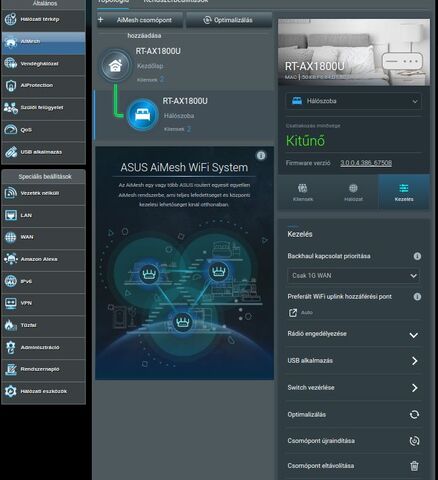Switch to the Hálózat tab
Viewport: 438px width, 480px height.
[x=353, y=192]
